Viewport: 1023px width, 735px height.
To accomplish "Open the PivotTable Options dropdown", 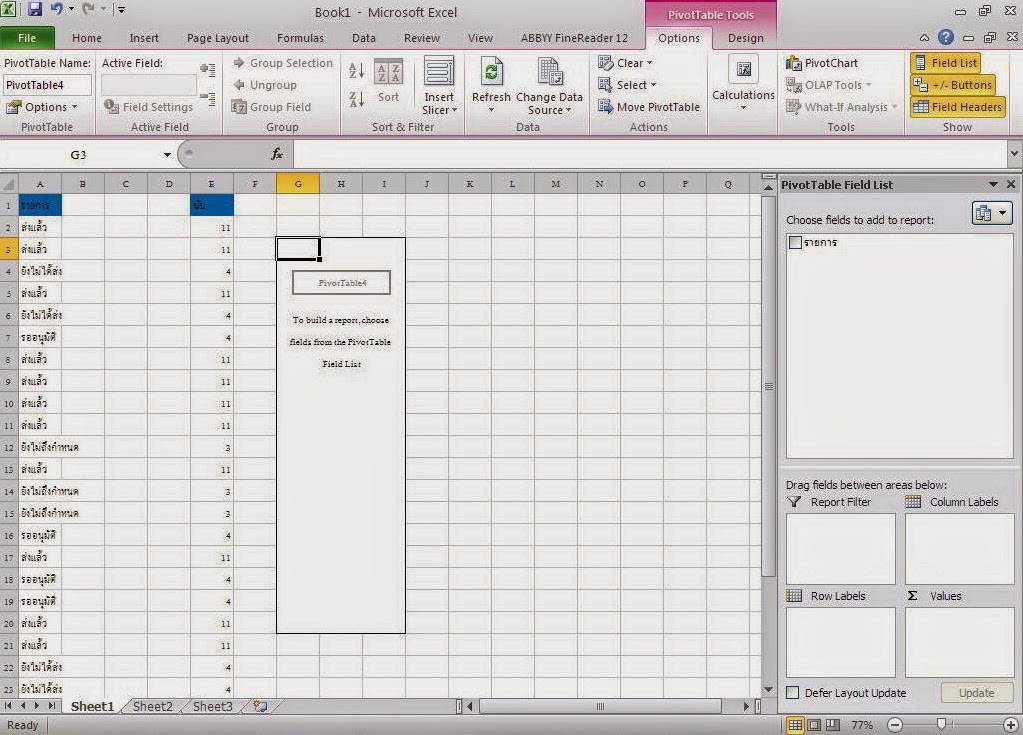I will point(42,107).
